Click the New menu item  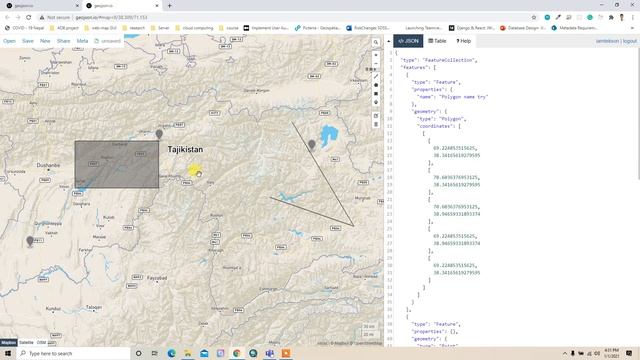(45, 41)
